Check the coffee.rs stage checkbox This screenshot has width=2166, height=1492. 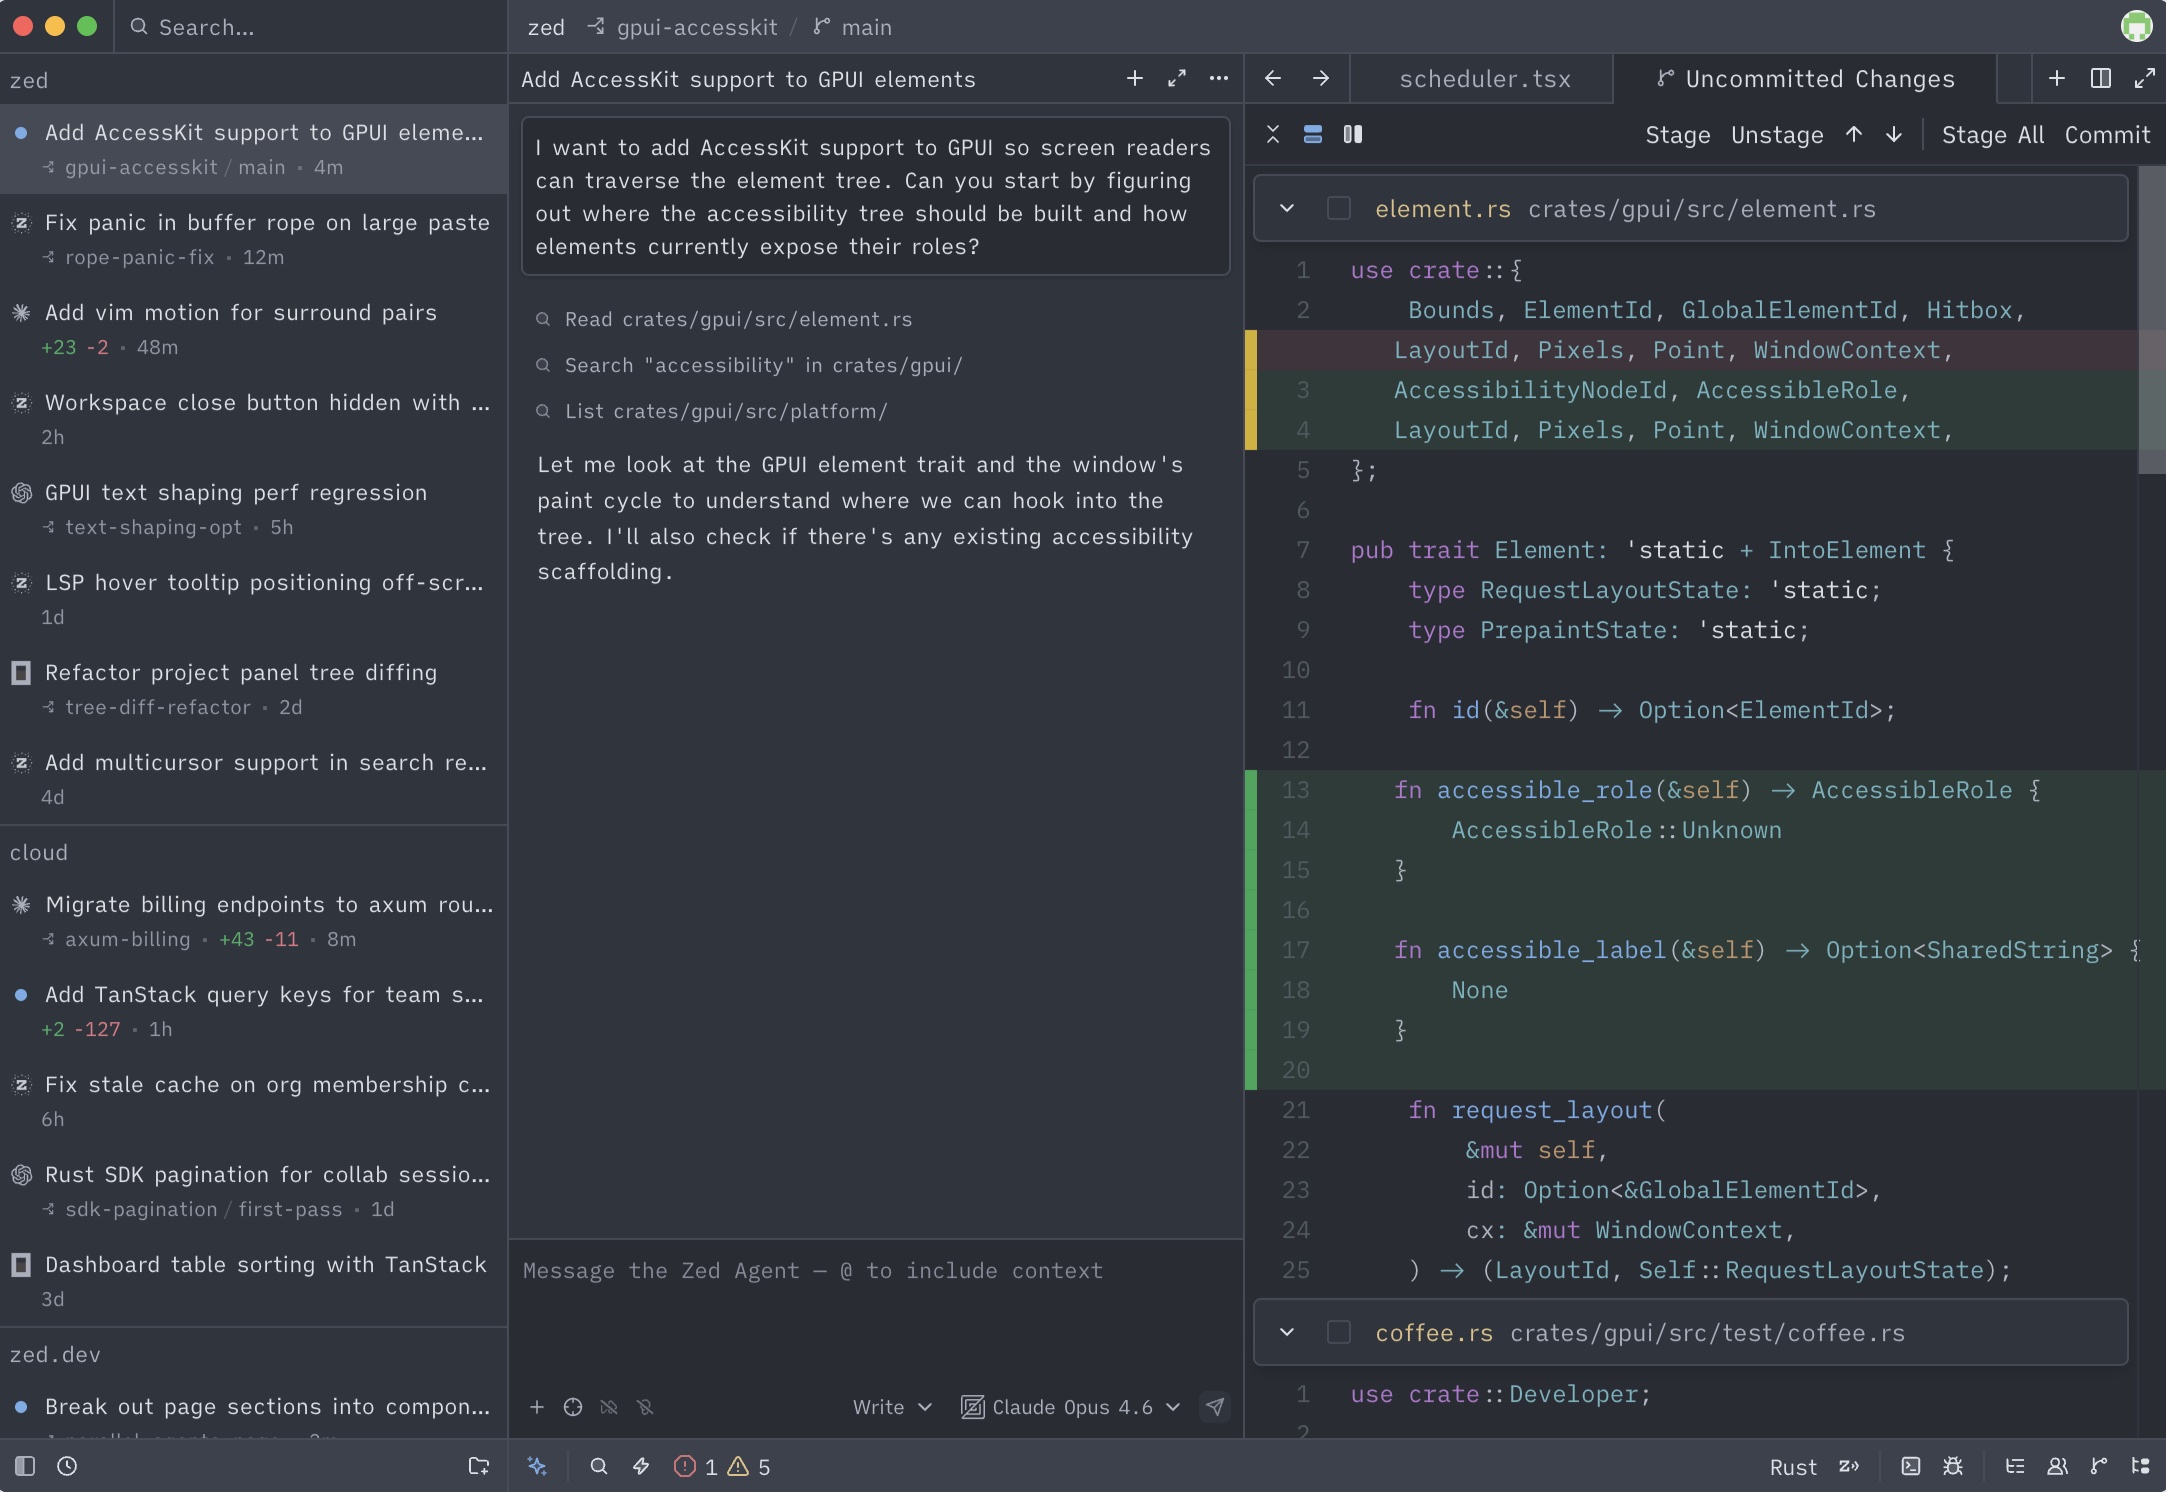[1339, 1332]
